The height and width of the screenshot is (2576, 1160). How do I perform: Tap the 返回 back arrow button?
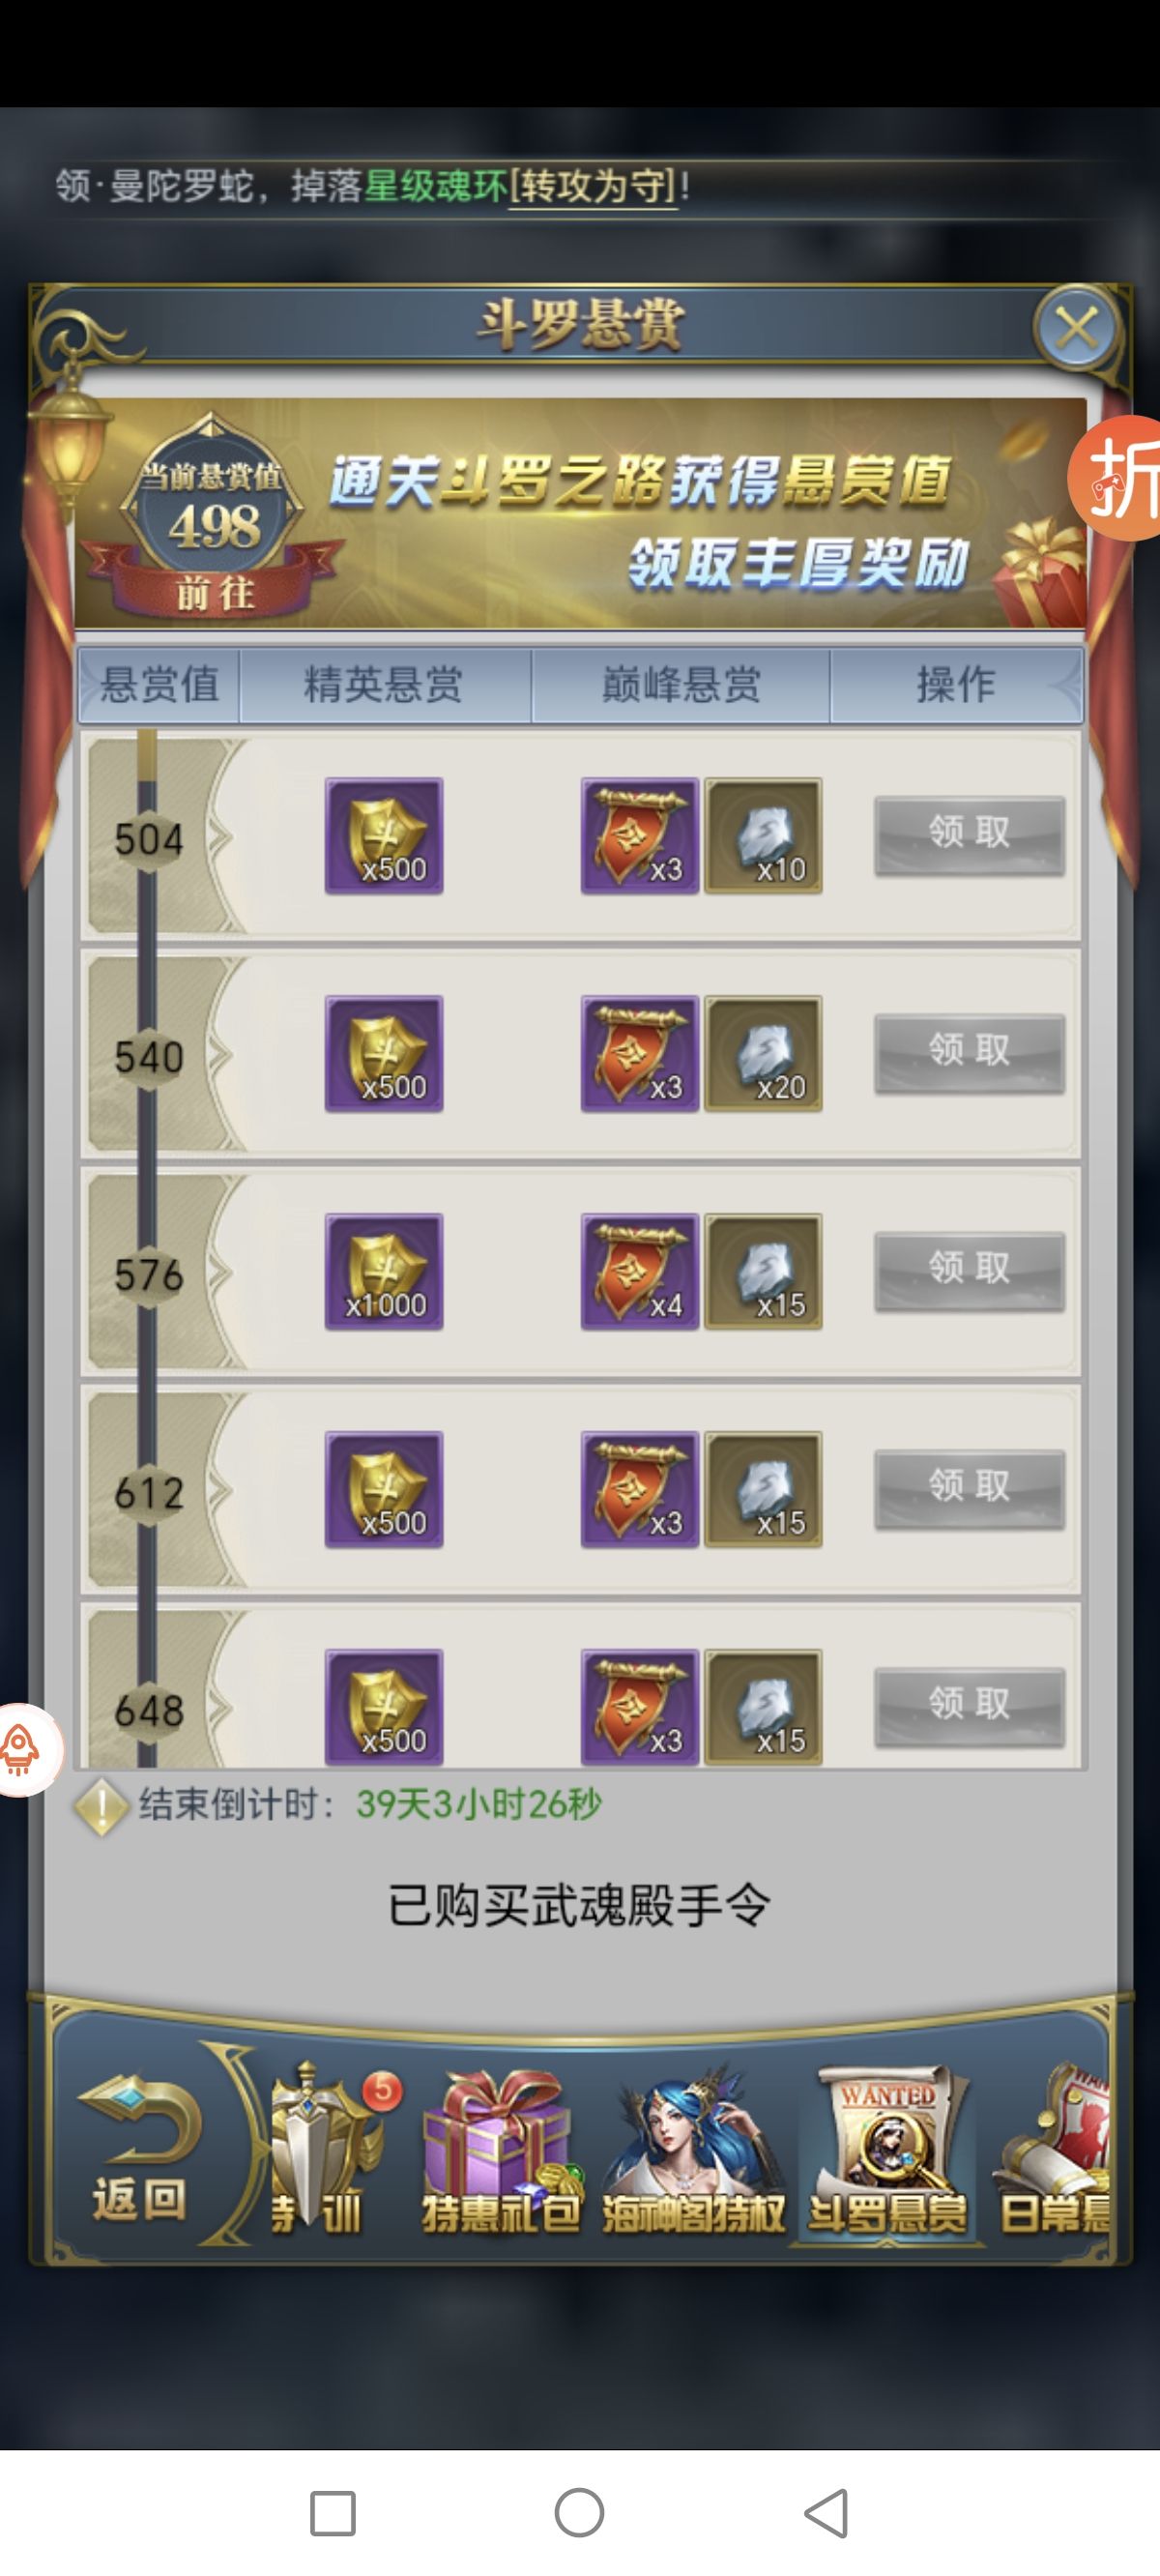pyautogui.click(x=138, y=2150)
